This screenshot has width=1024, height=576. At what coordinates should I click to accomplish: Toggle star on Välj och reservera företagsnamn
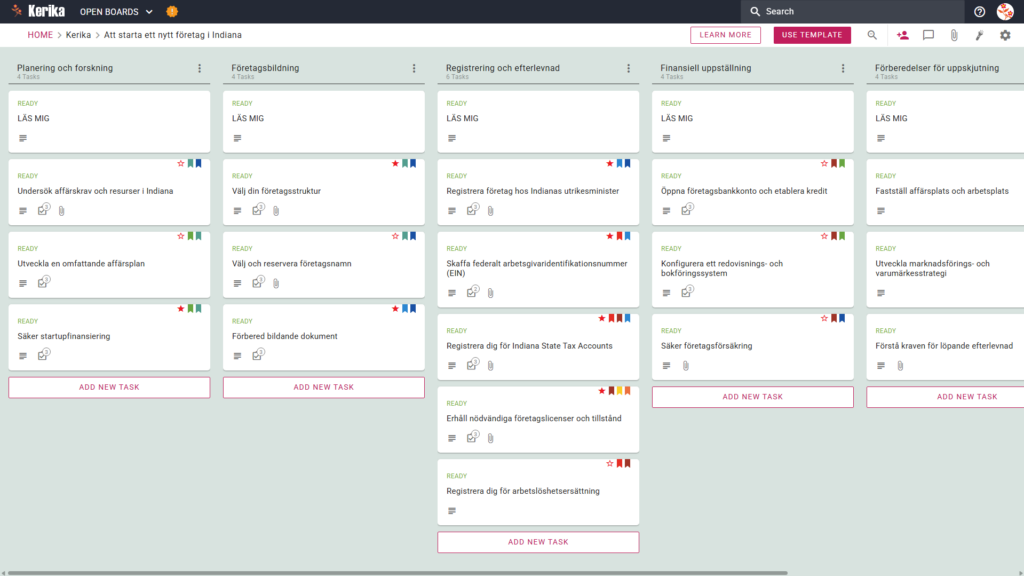click(395, 236)
